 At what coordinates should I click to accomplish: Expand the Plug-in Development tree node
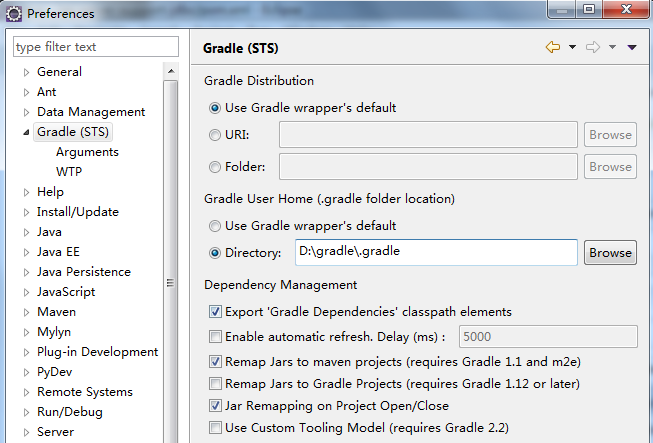point(26,352)
